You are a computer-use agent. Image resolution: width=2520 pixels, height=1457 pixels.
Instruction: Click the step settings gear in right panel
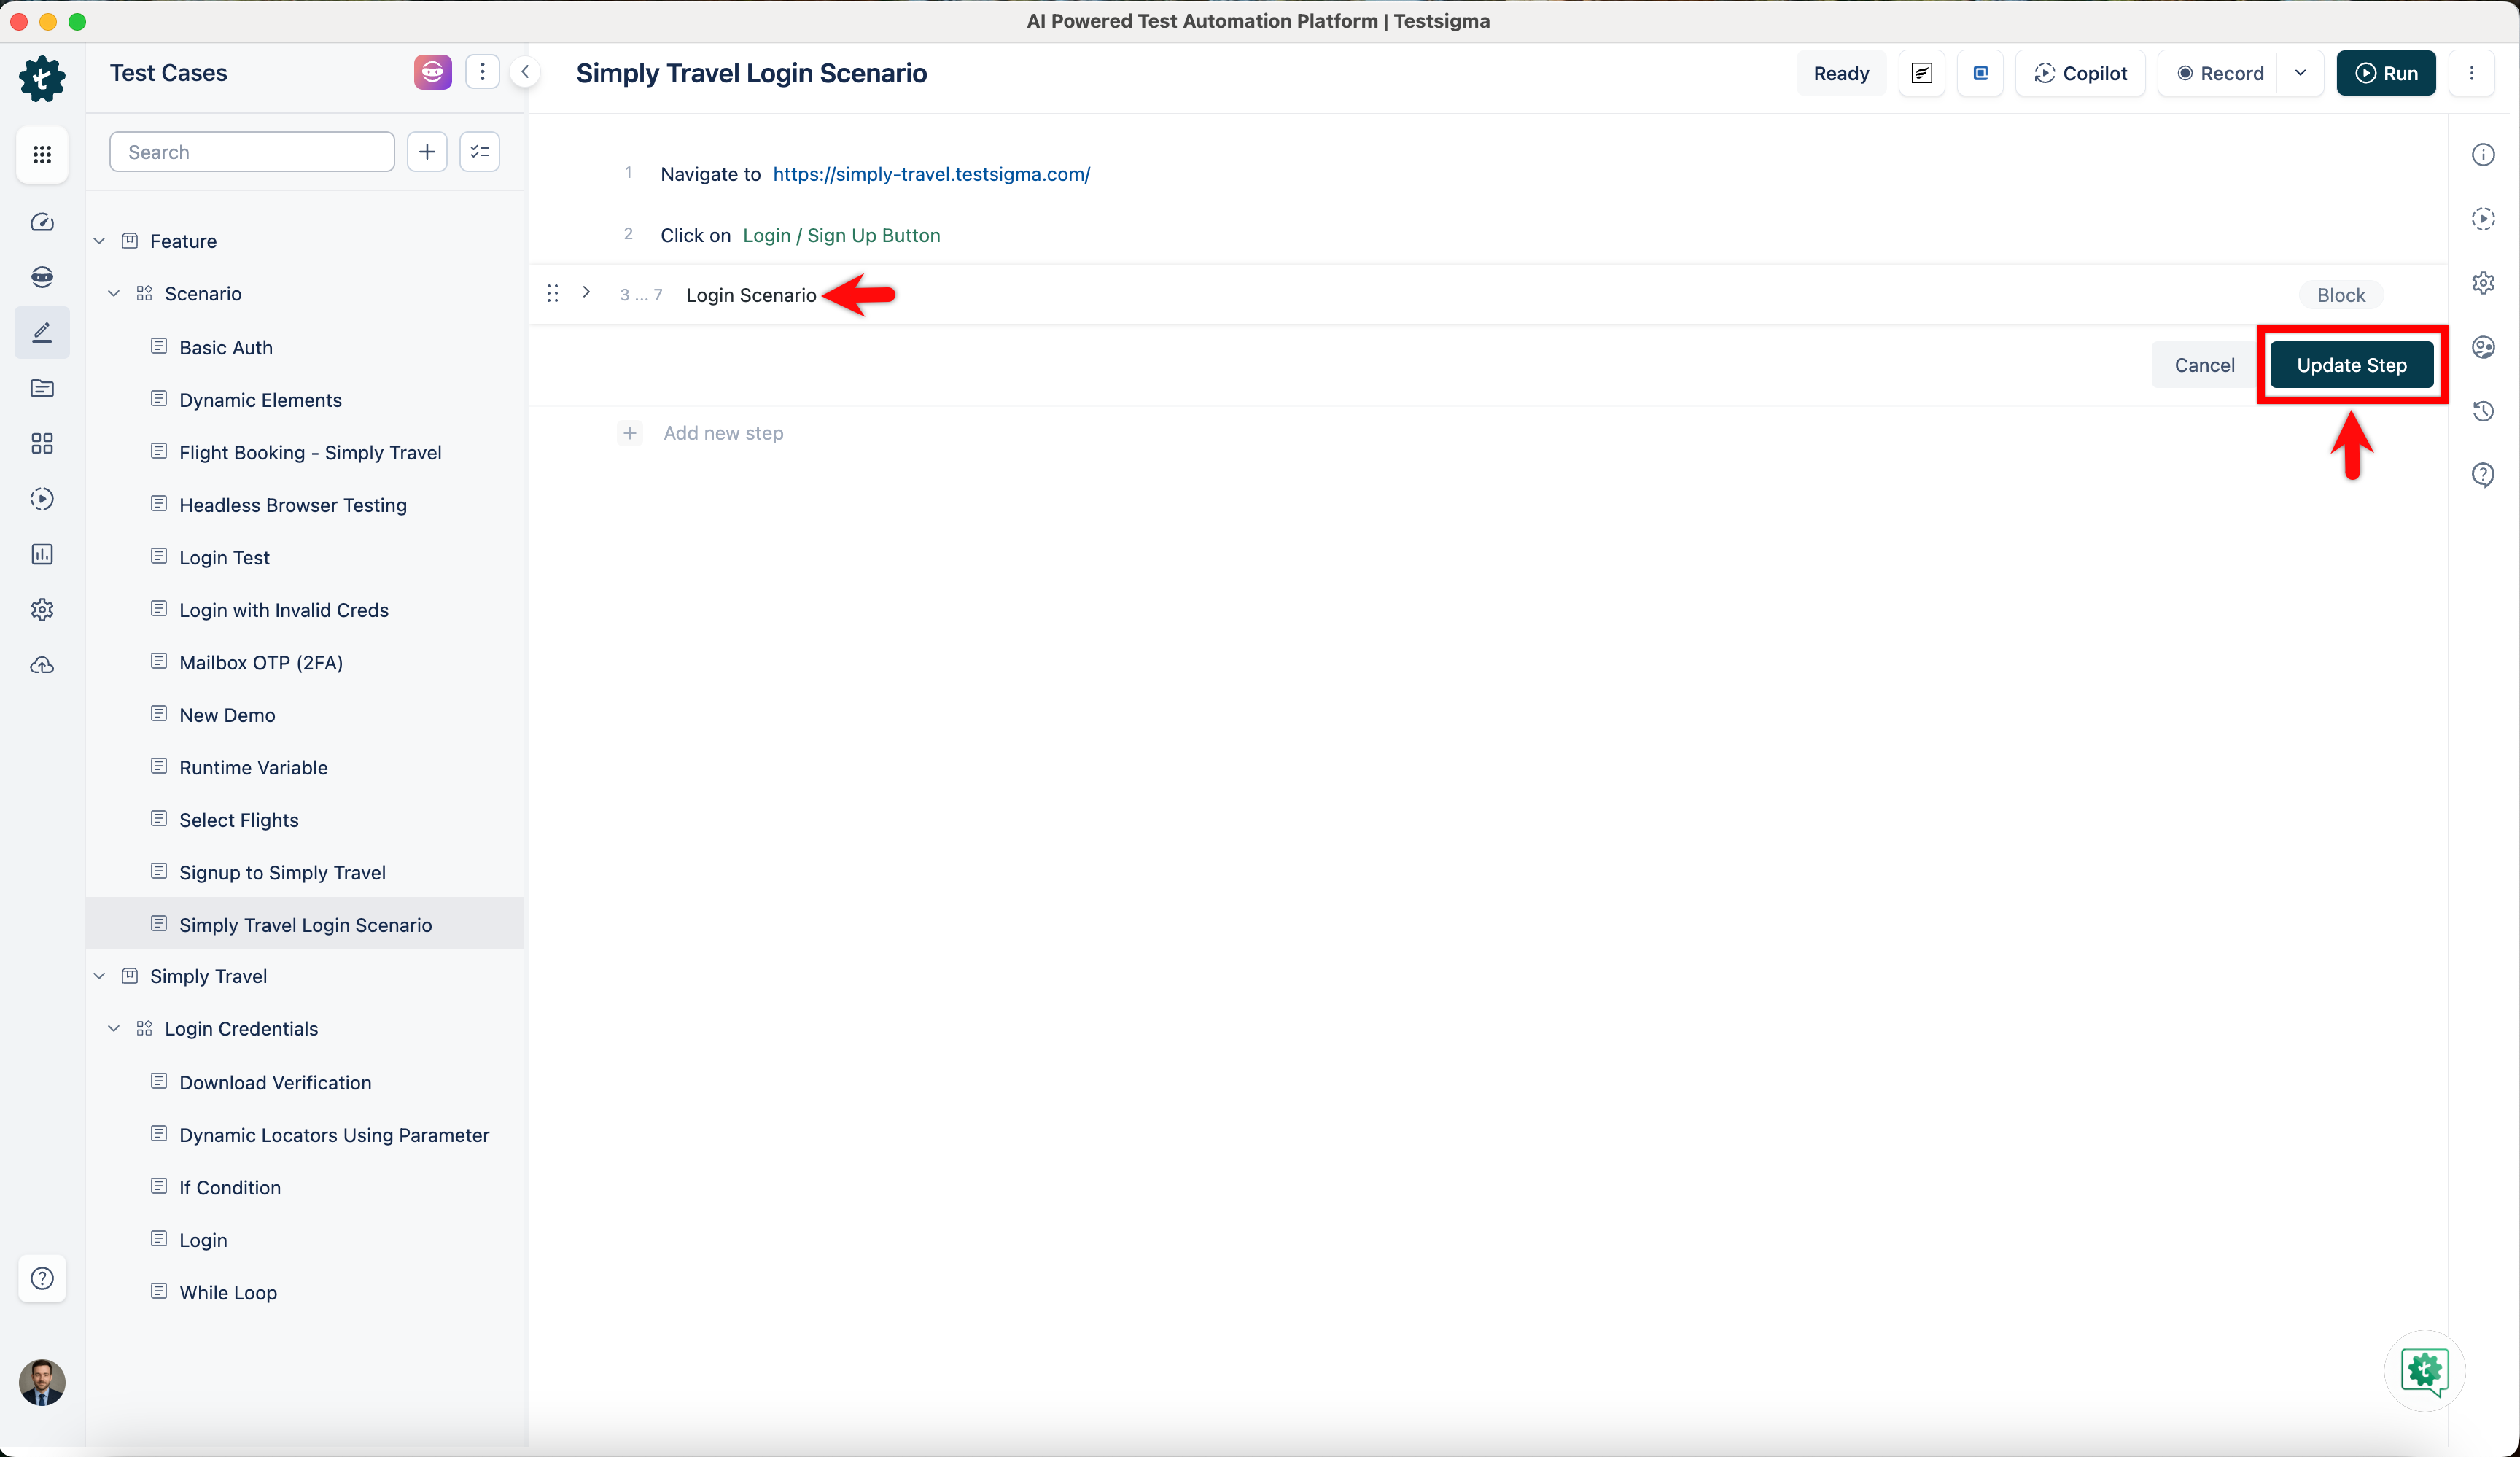[x=2483, y=283]
